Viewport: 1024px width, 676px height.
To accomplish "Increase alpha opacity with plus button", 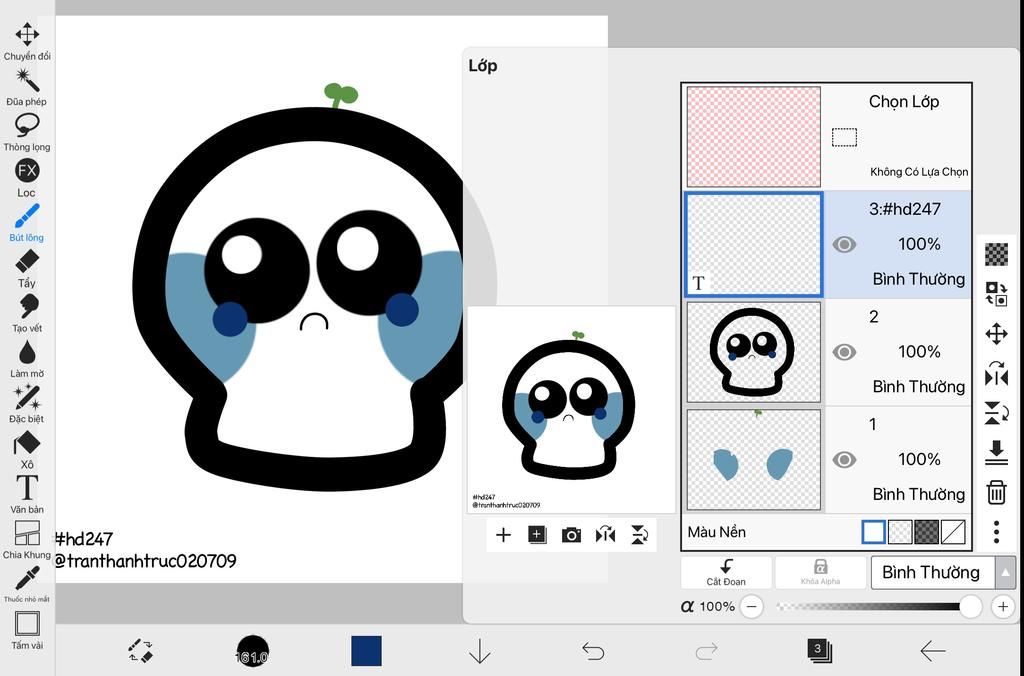I will click(x=1002, y=607).
